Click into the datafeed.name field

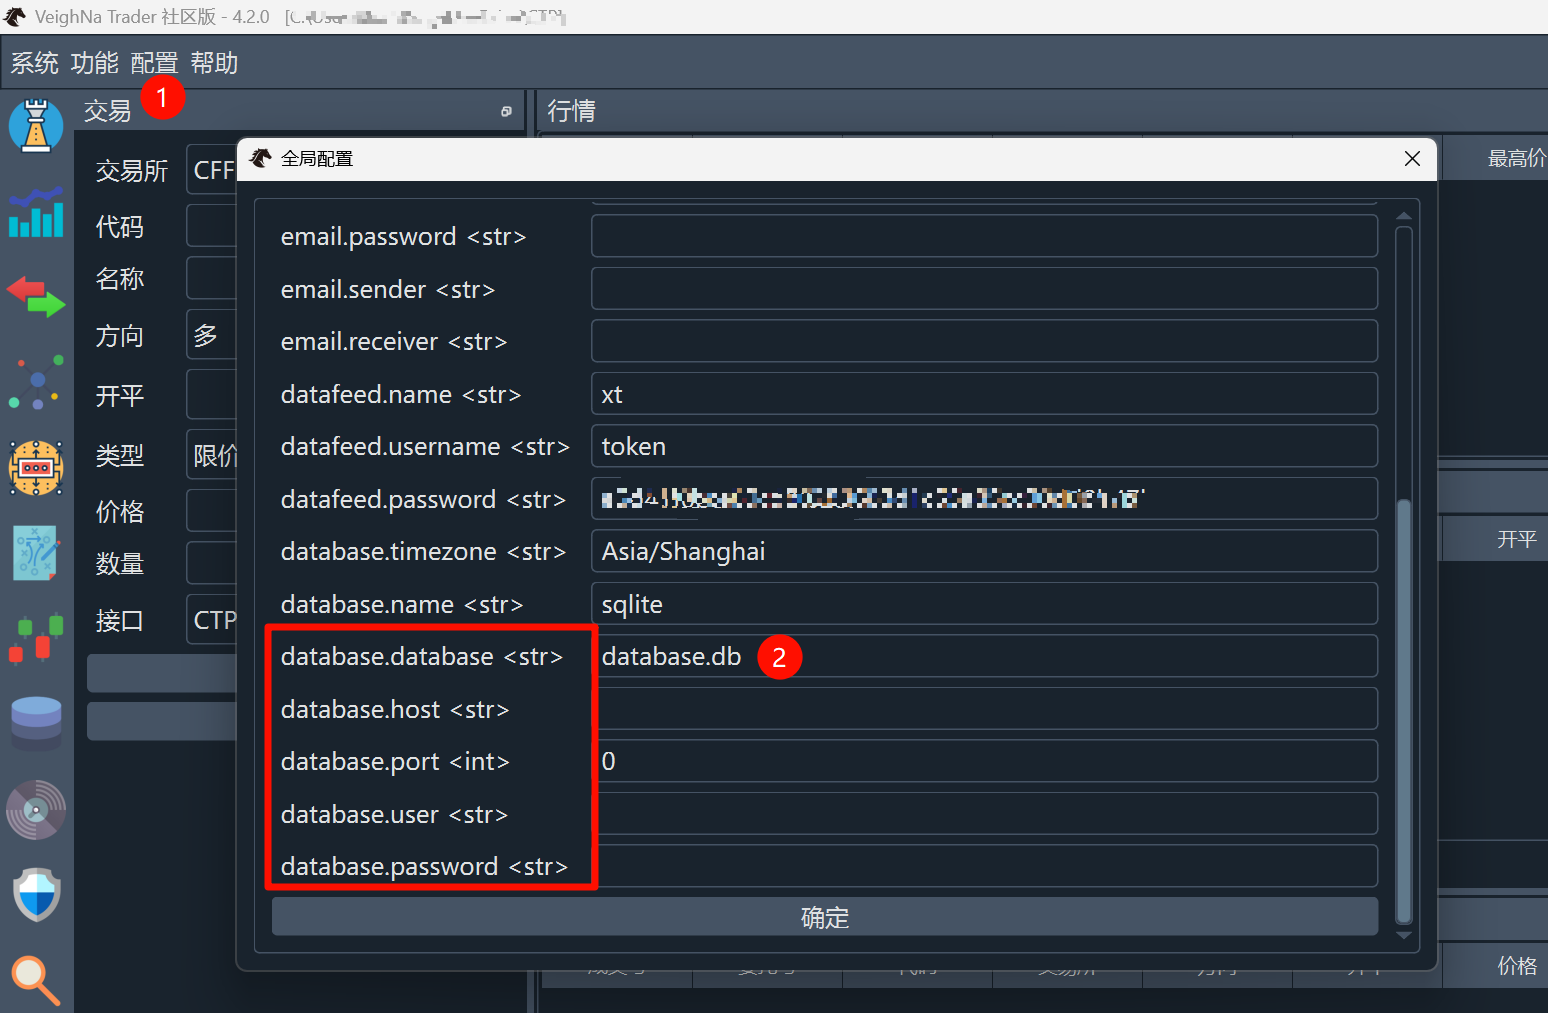985,394
